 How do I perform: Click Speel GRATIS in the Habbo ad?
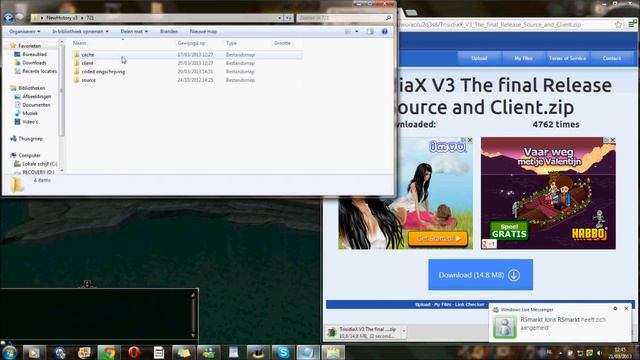tap(509, 231)
